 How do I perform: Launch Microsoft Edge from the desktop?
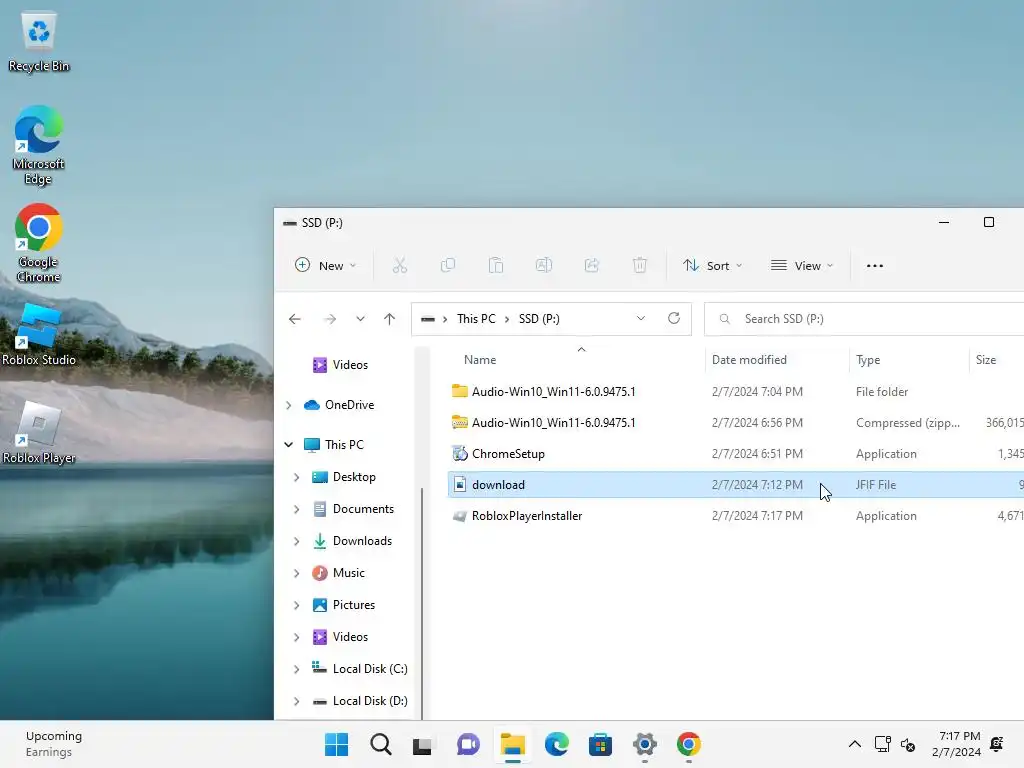pyautogui.click(x=39, y=144)
